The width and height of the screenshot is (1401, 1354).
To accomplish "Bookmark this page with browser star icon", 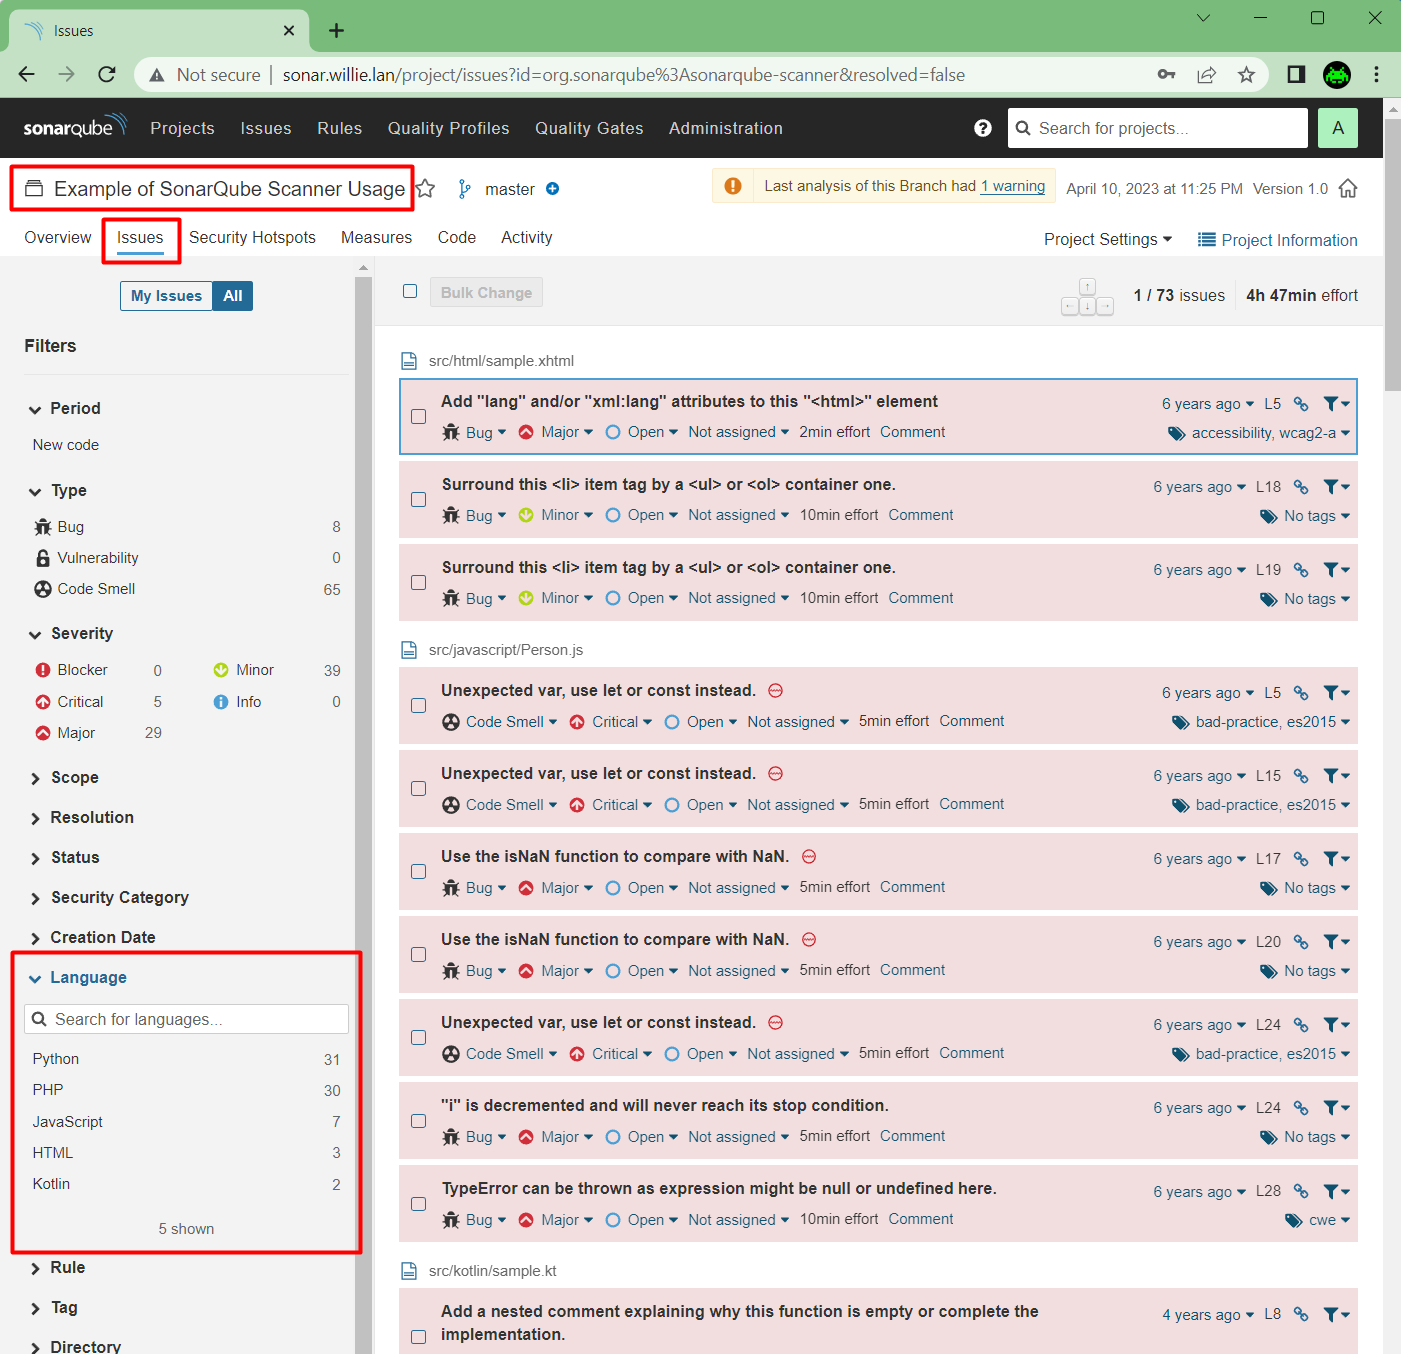I will click(x=1246, y=75).
